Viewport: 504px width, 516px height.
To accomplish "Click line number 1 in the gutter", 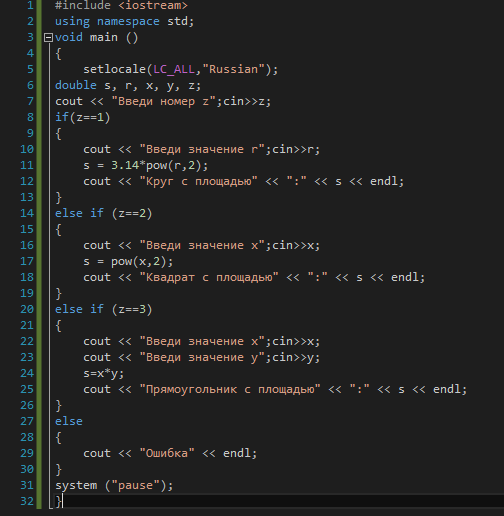I will pos(30,5).
